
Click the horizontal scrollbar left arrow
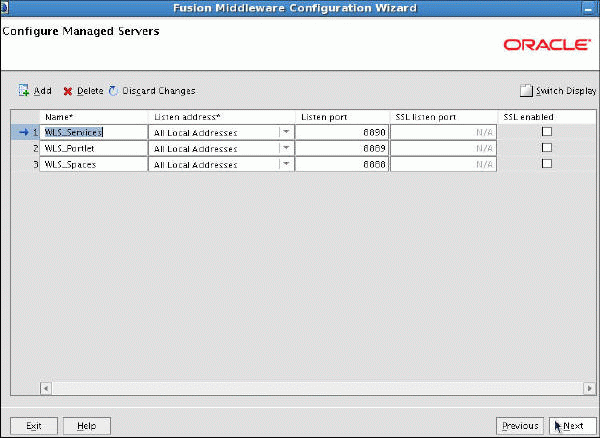point(46,388)
